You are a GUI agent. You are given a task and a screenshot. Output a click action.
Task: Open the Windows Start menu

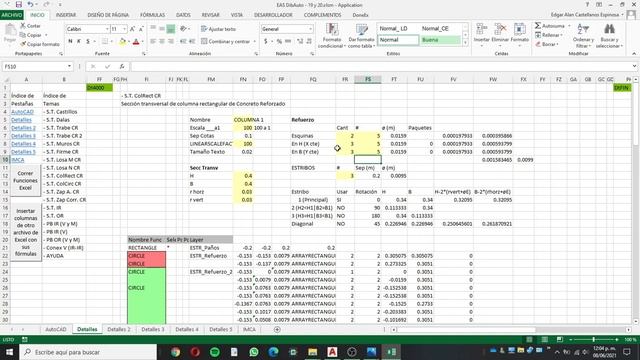click(9, 352)
